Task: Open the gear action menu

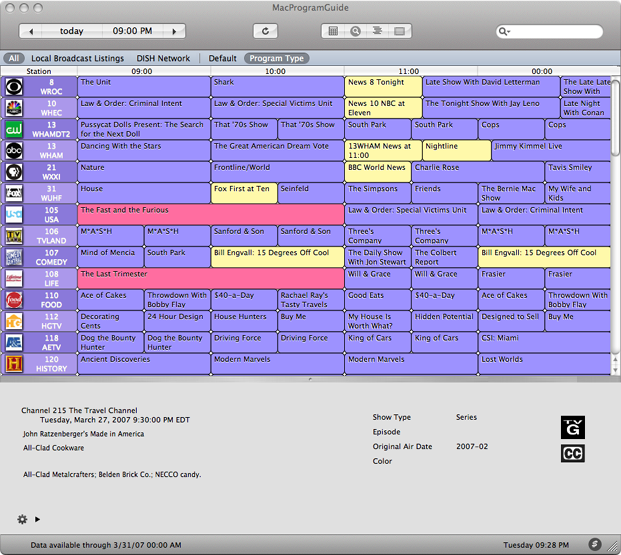Action: coord(22,519)
